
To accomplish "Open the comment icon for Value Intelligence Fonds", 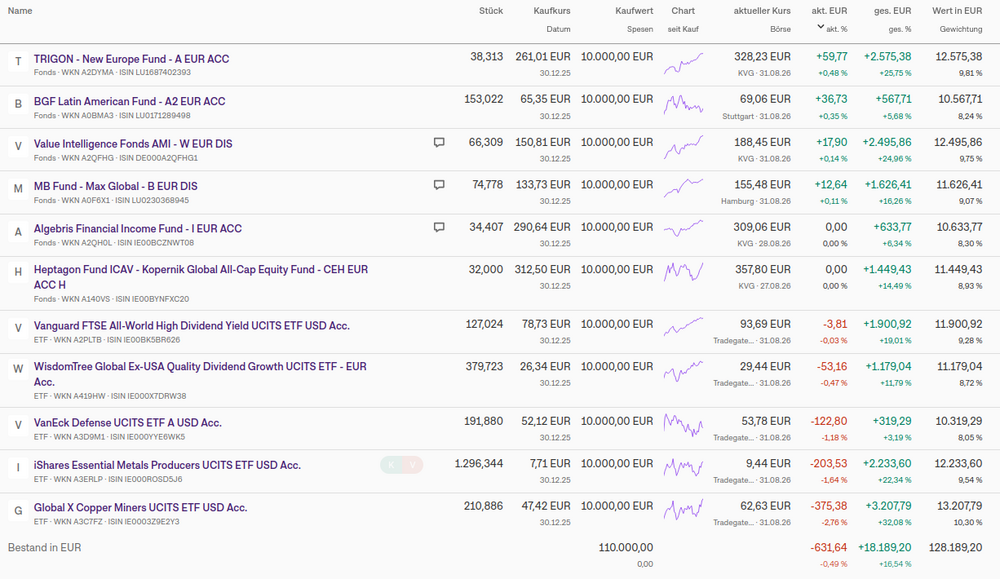I will point(439,142).
